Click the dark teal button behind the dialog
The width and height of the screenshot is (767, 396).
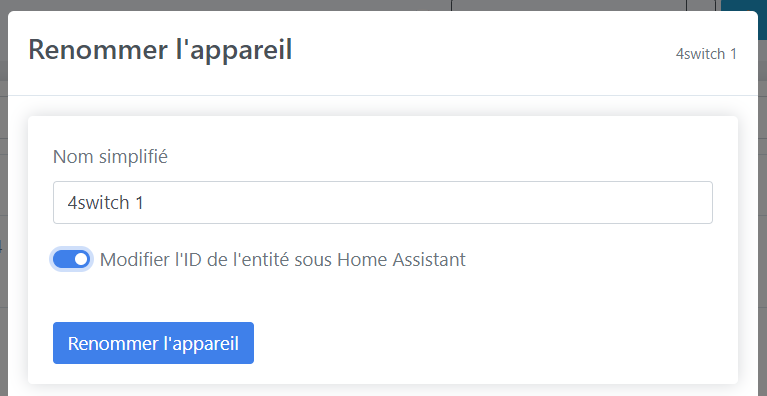[744, 22]
